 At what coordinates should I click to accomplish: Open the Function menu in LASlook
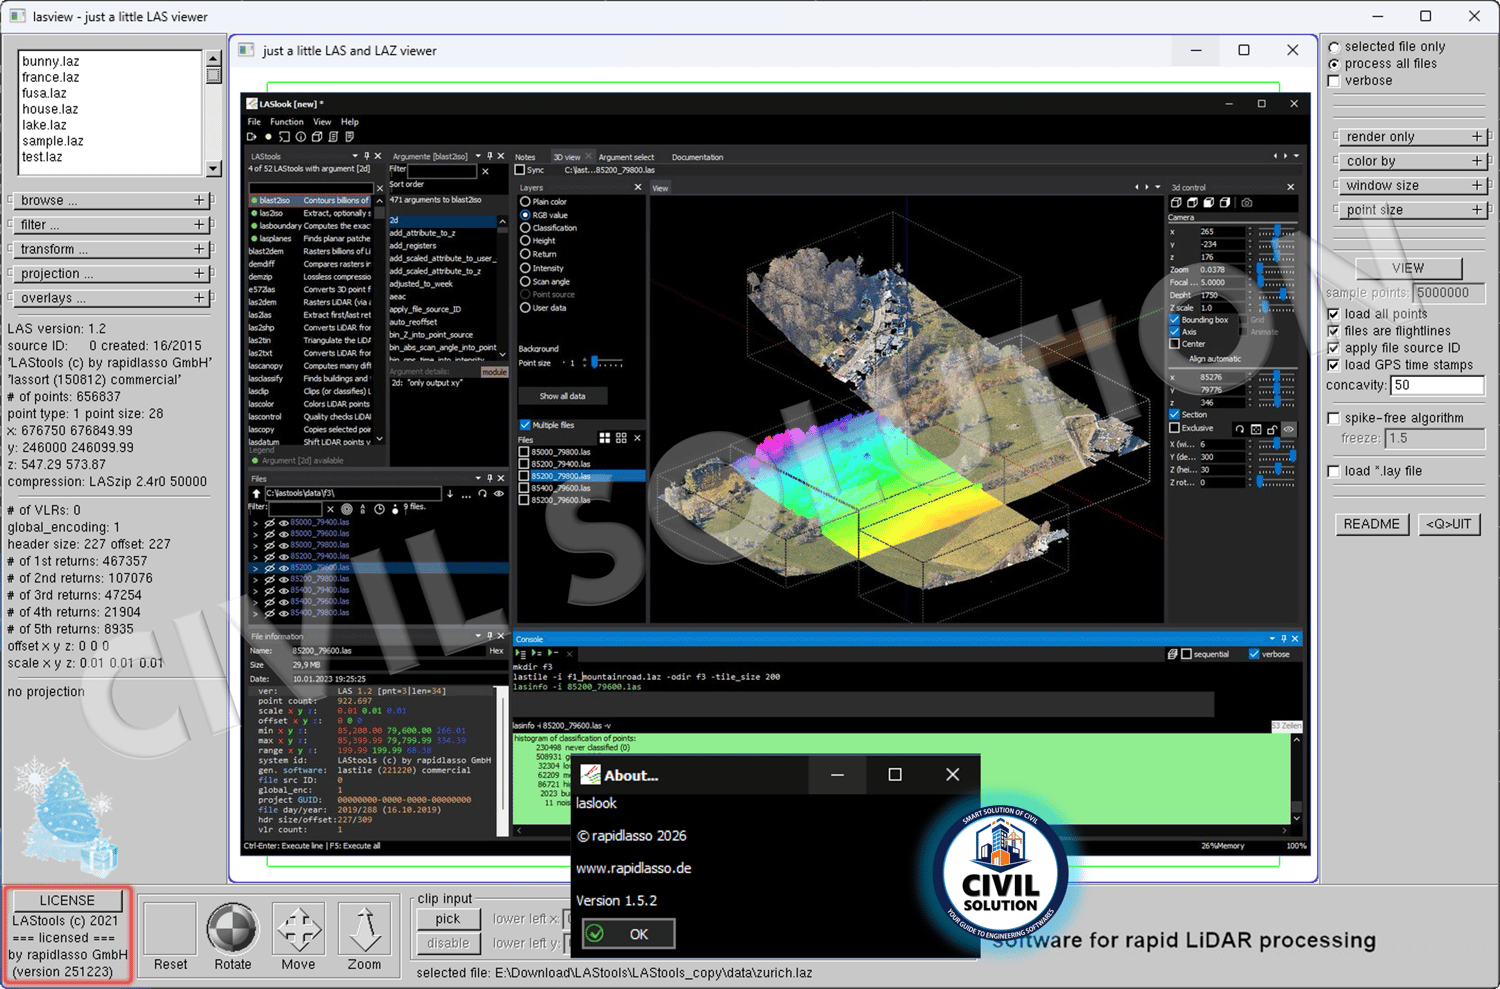(287, 122)
